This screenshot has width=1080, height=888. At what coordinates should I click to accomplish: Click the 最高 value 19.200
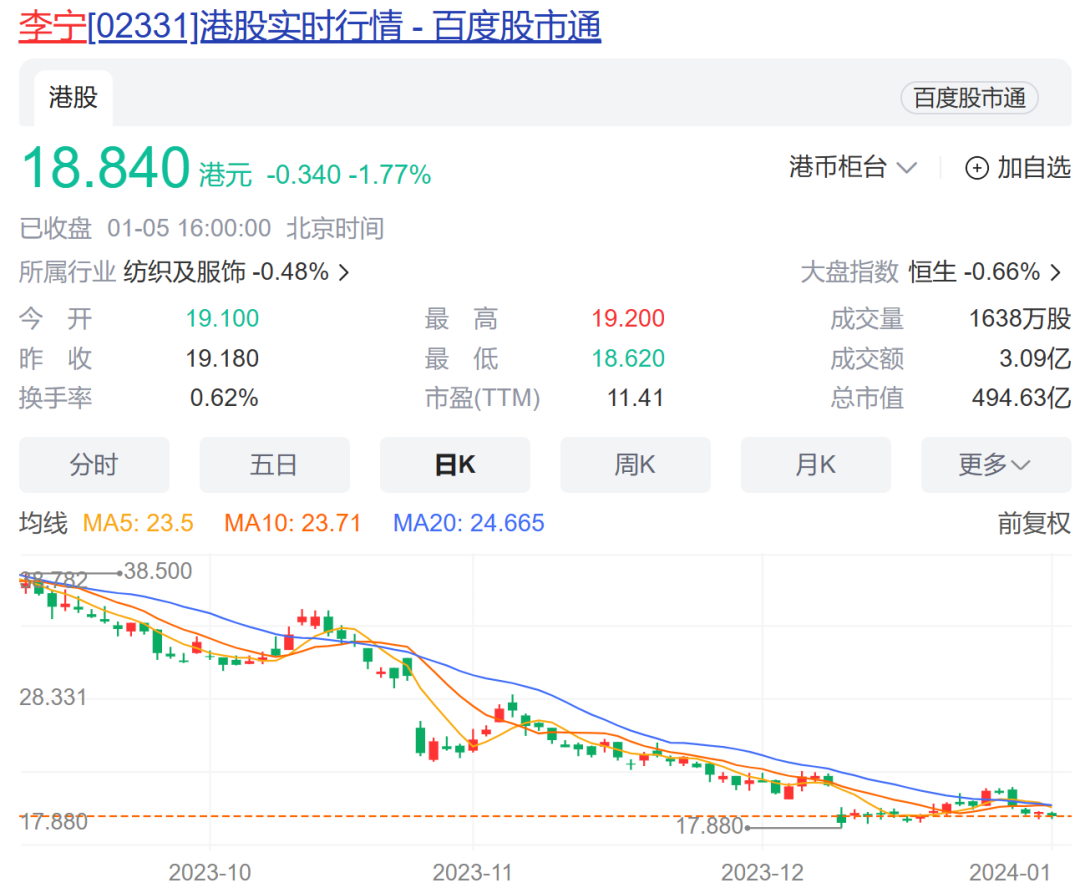[627, 318]
